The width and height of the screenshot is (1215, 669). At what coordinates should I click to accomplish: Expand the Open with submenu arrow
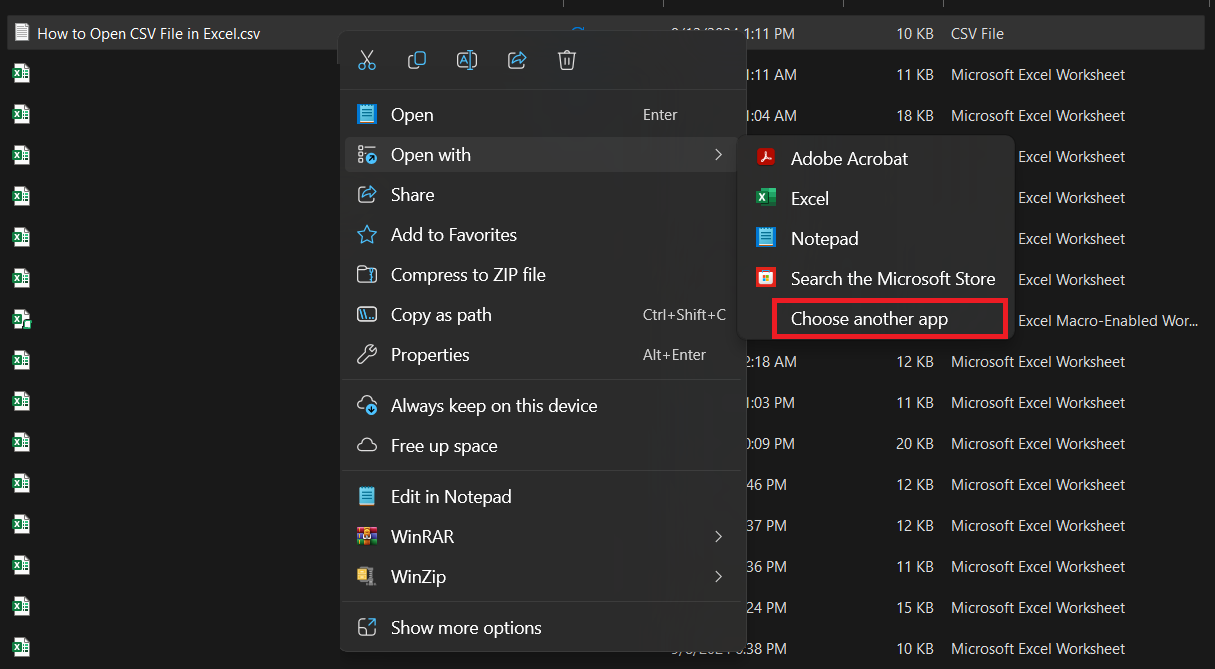pos(718,155)
